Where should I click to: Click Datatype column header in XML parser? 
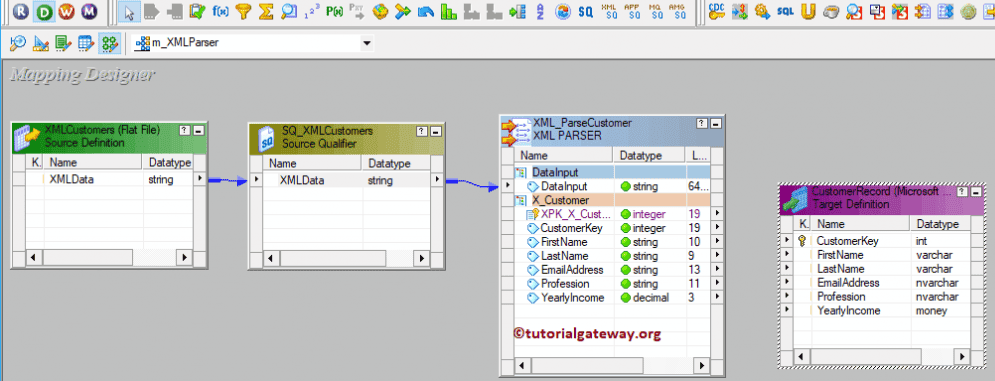tap(649, 156)
